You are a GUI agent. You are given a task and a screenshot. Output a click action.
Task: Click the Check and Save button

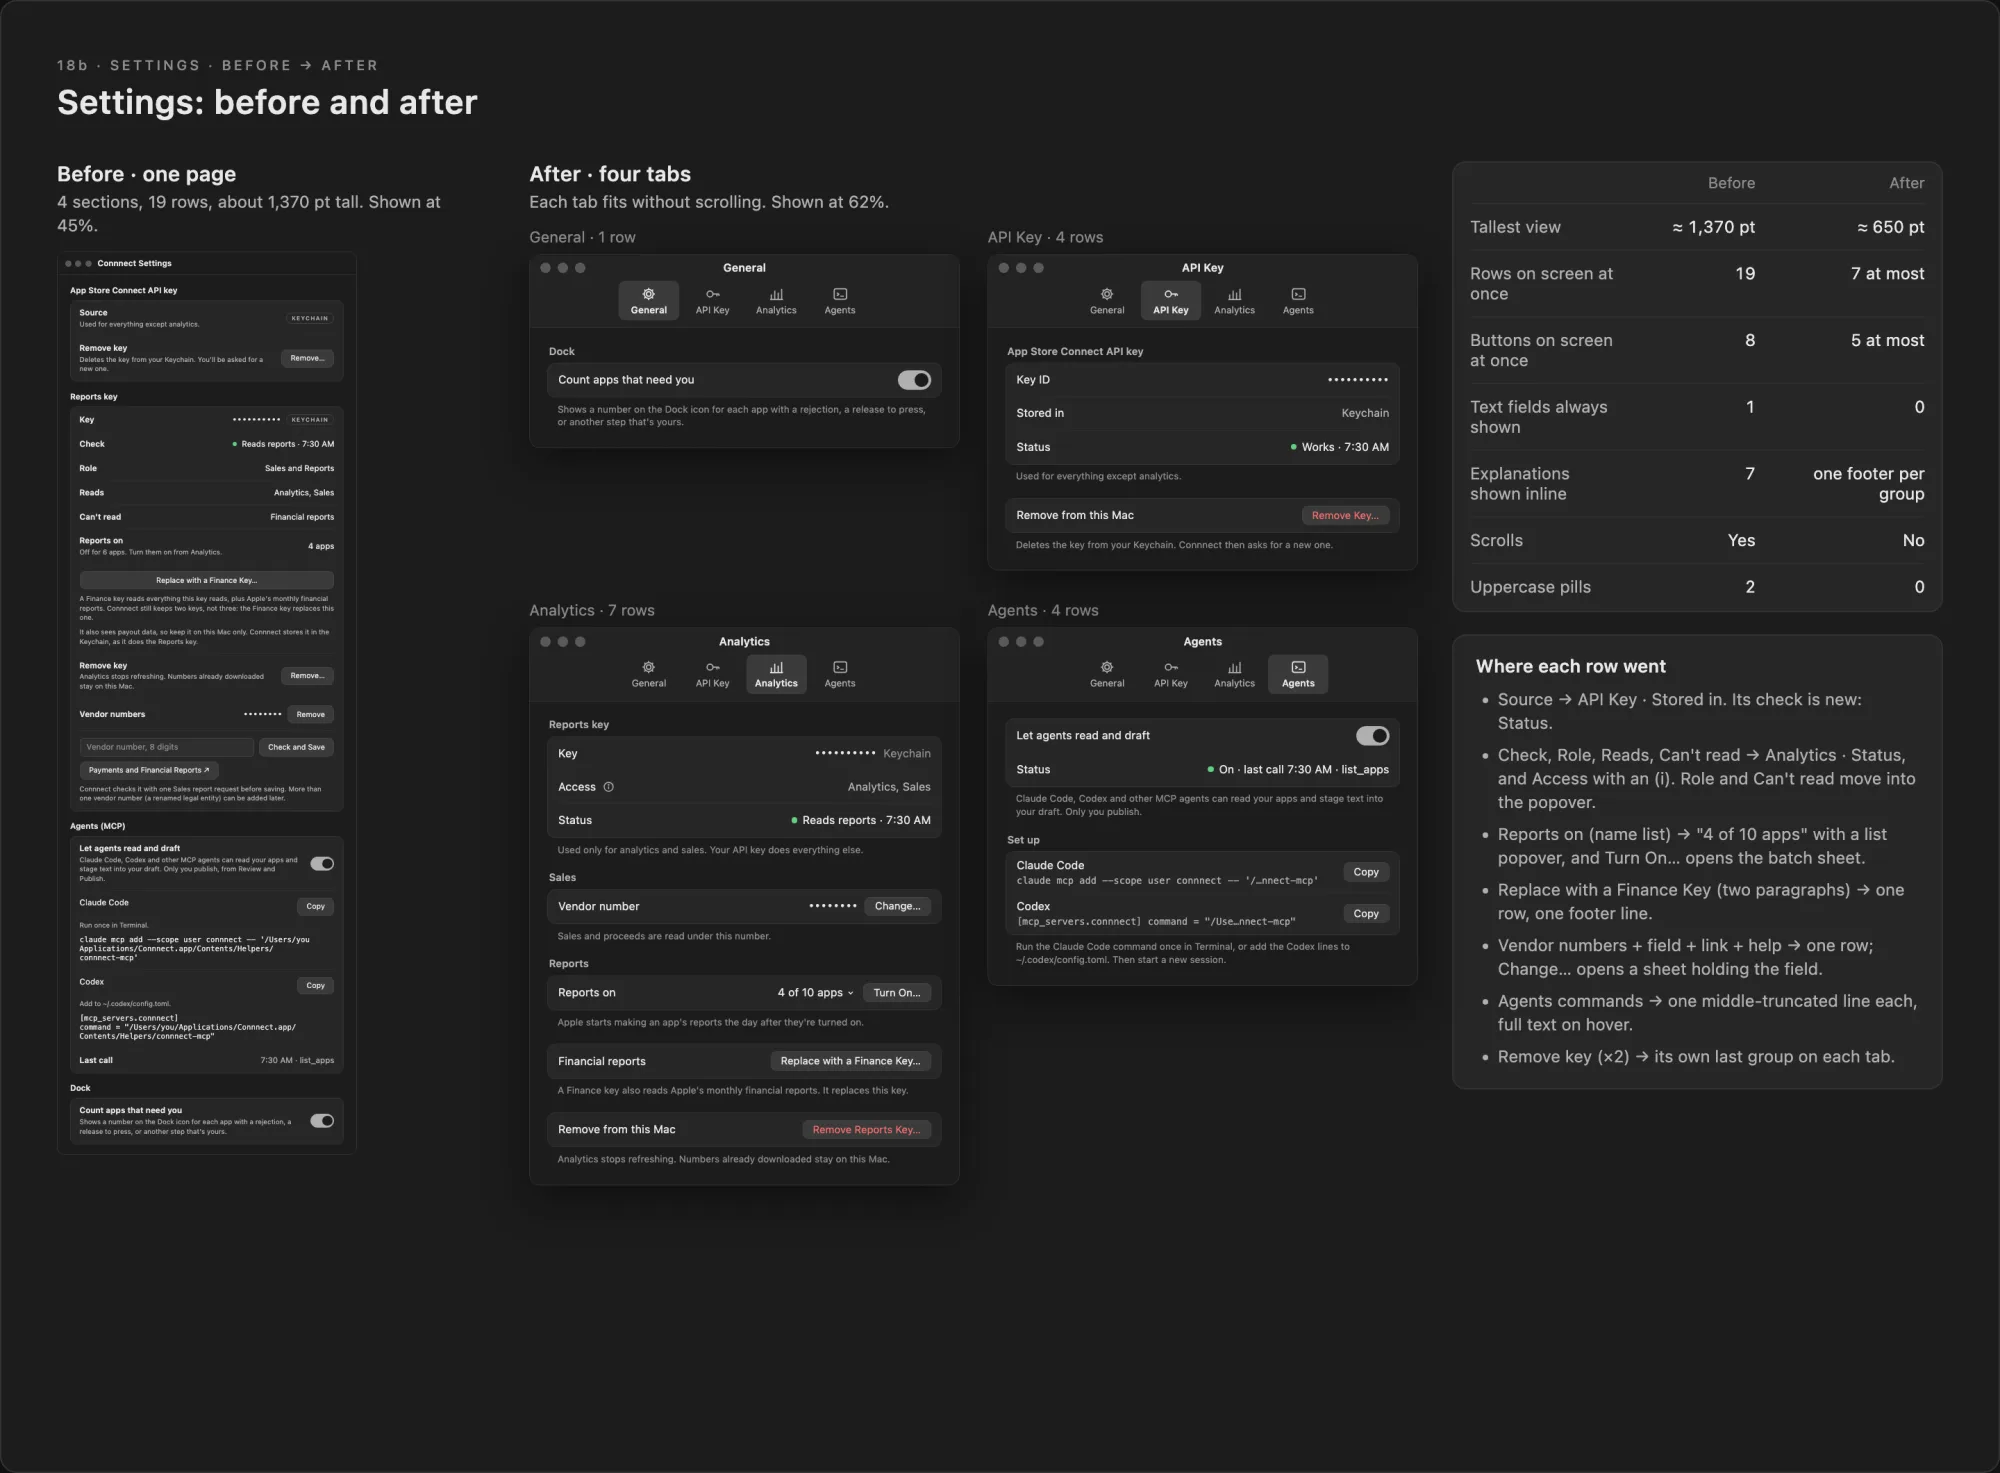296,747
